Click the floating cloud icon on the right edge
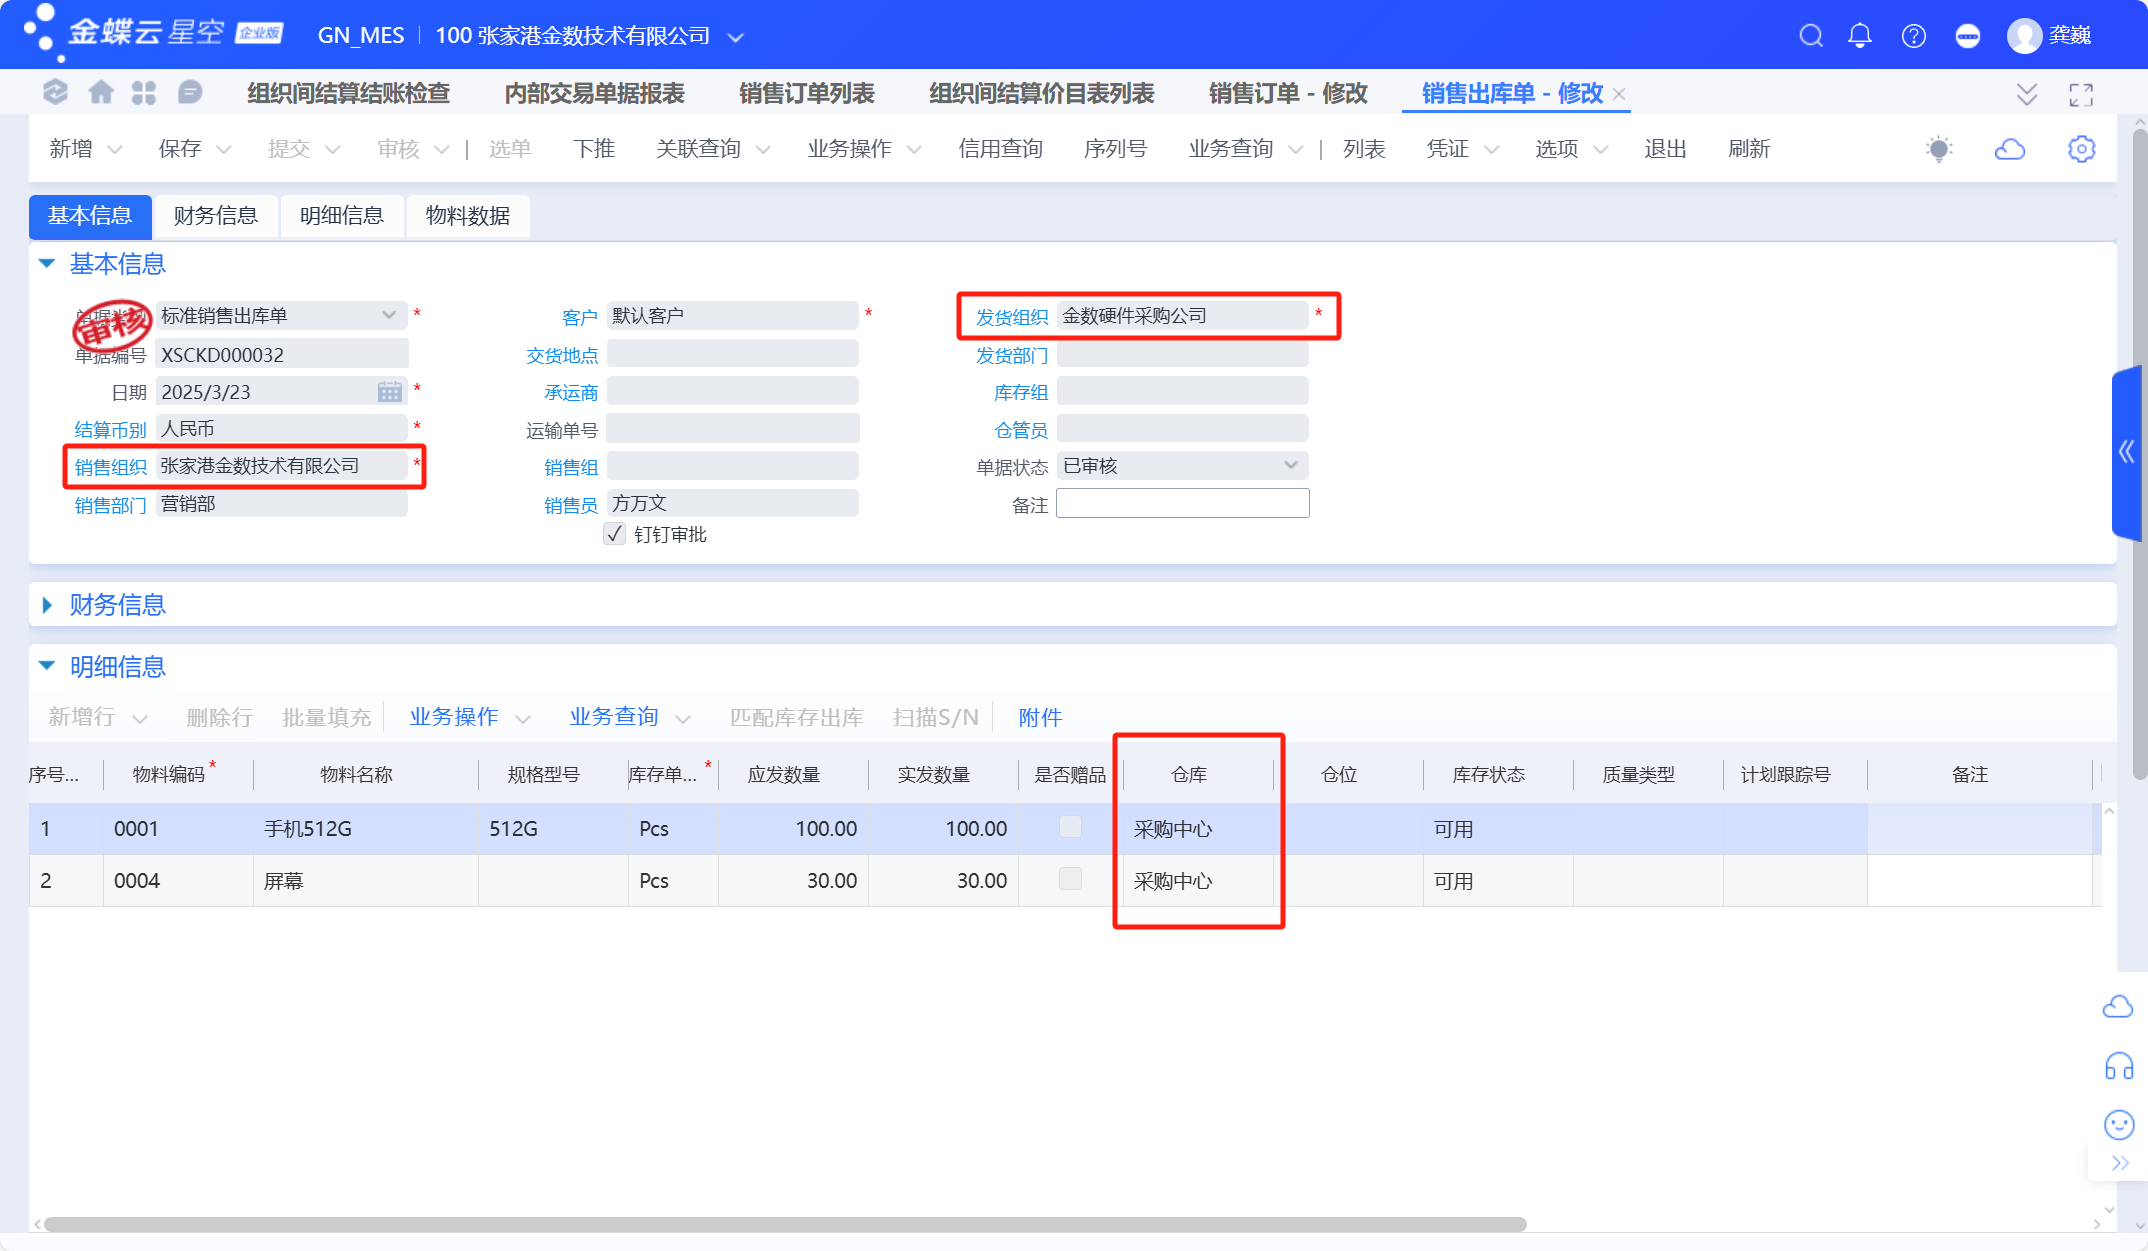The width and height of the screenshot is (2148, 1251). 2118,1006
